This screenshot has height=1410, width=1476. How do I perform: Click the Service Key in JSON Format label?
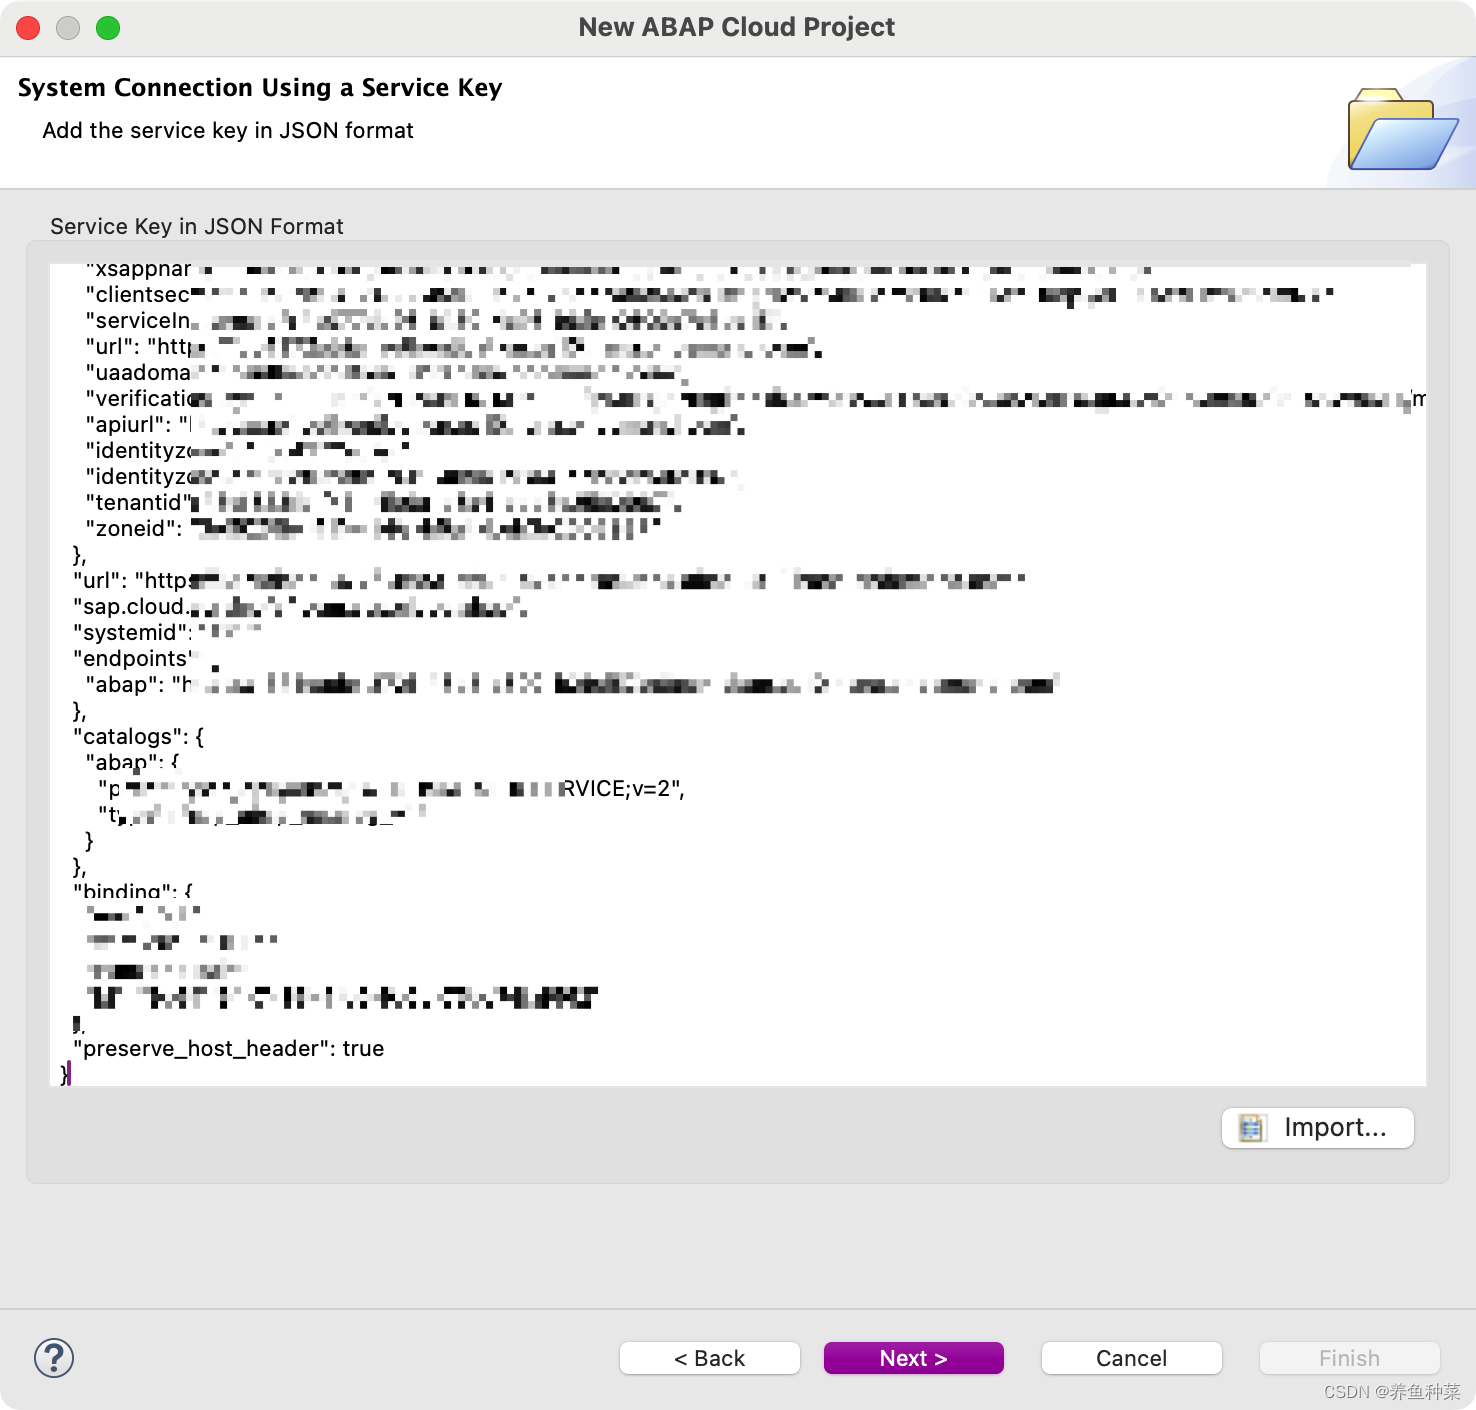tap(197, 226)
